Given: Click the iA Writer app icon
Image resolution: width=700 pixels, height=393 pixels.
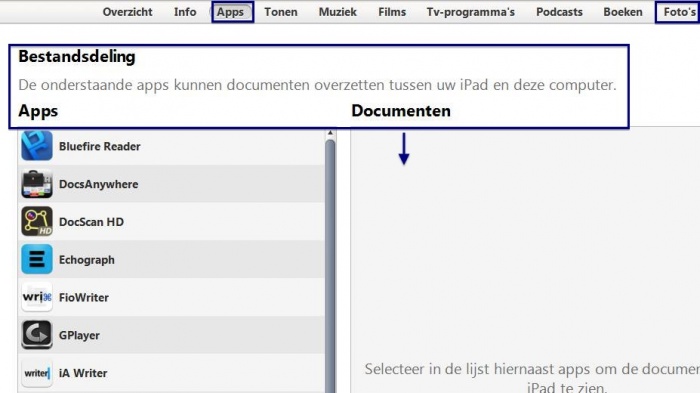Looking at the screenshot, I should click(x=37, y=372).
